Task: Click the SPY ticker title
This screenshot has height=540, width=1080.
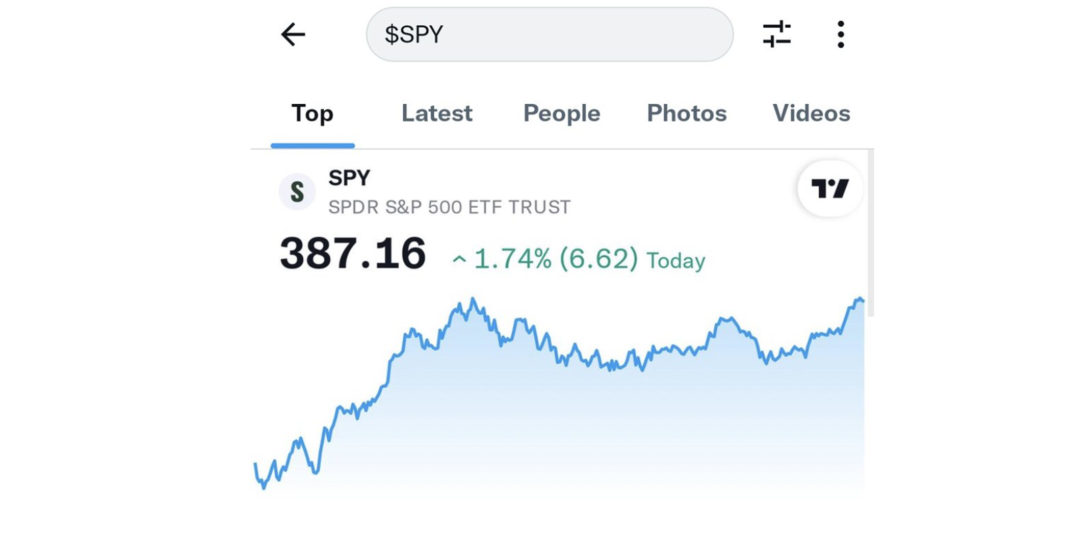Action: (349, 178)
